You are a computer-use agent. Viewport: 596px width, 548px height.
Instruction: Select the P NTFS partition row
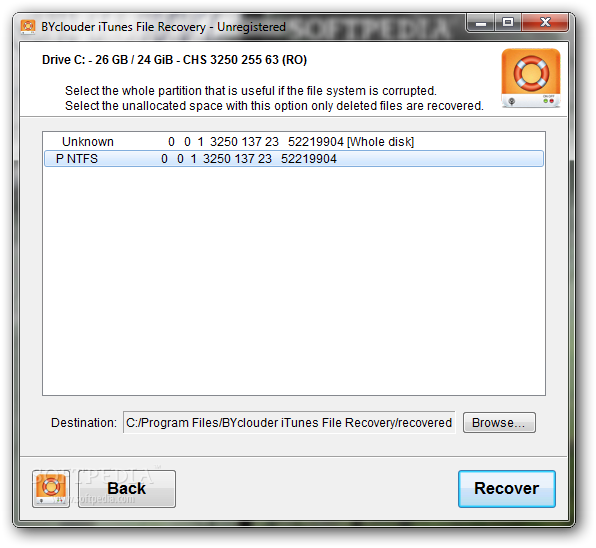point(293,158)
